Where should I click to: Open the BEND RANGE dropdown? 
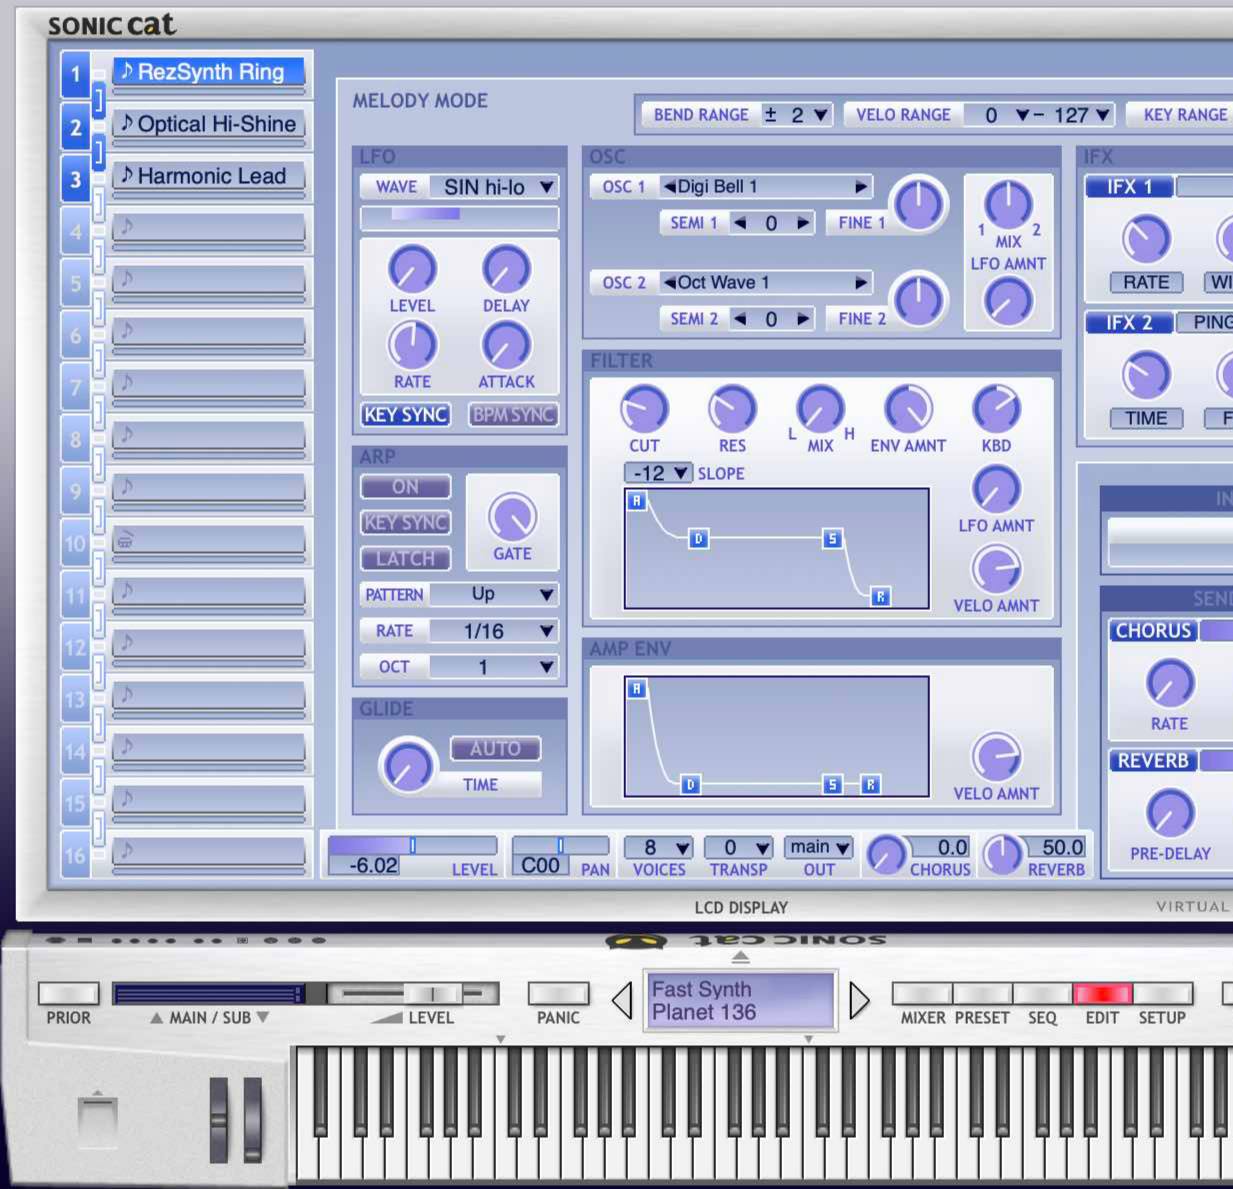point(796,115)
